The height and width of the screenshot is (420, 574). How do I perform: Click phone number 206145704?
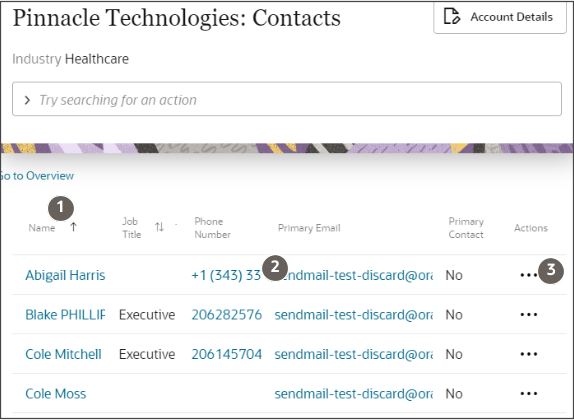[227, 354]
